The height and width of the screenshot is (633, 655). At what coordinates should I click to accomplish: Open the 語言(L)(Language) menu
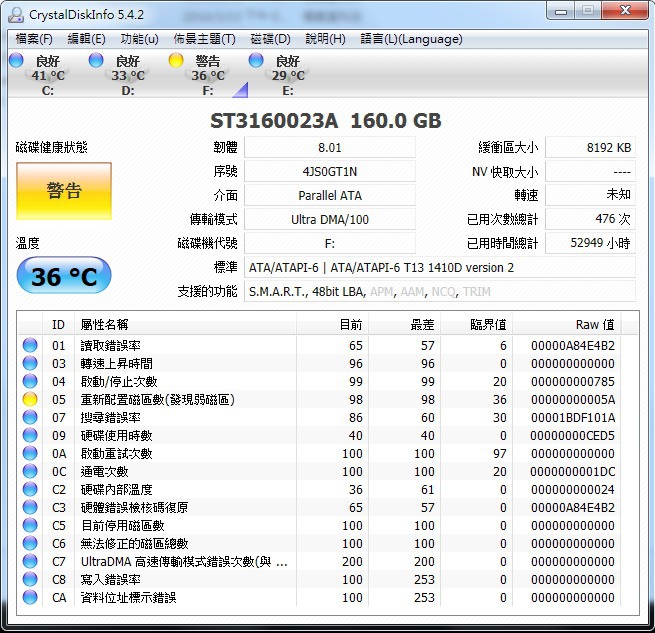tap(411, 39)
